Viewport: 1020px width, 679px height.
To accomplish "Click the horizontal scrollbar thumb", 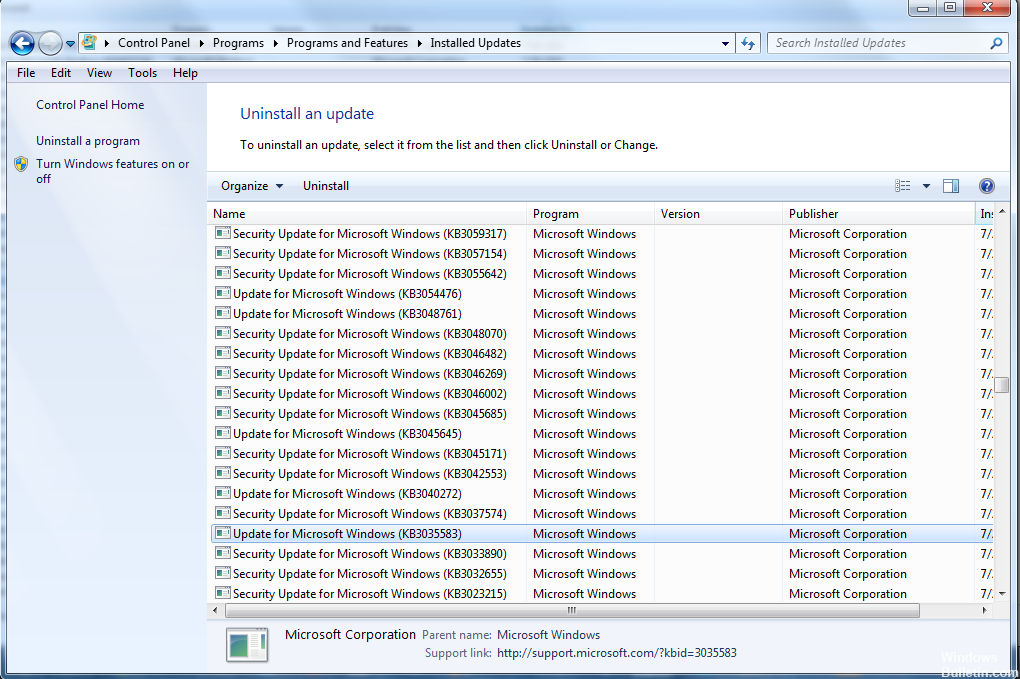I will pos(572,611).
